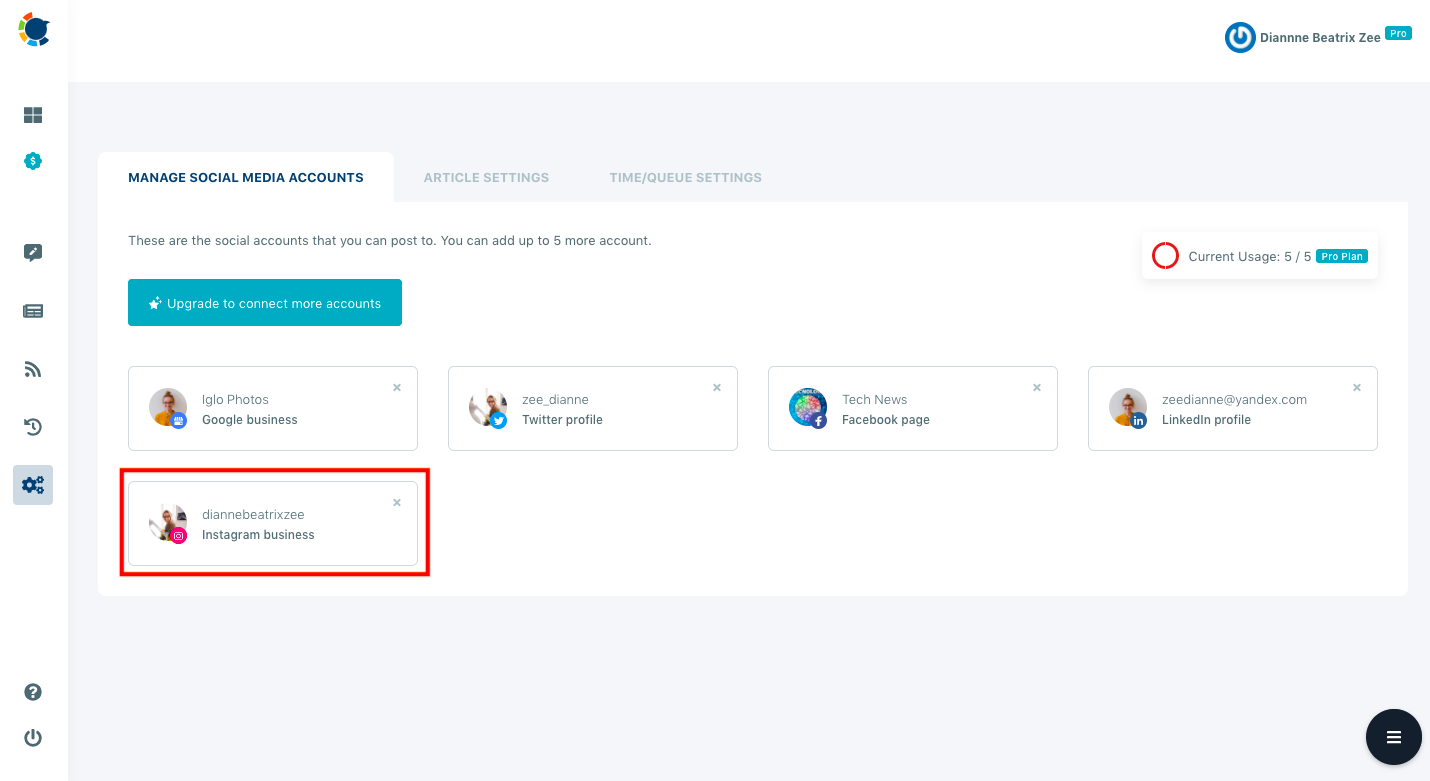Screen dimensions: 1430x781
Task: Open the articles news icon in sidebar
Action: [33, 310]
